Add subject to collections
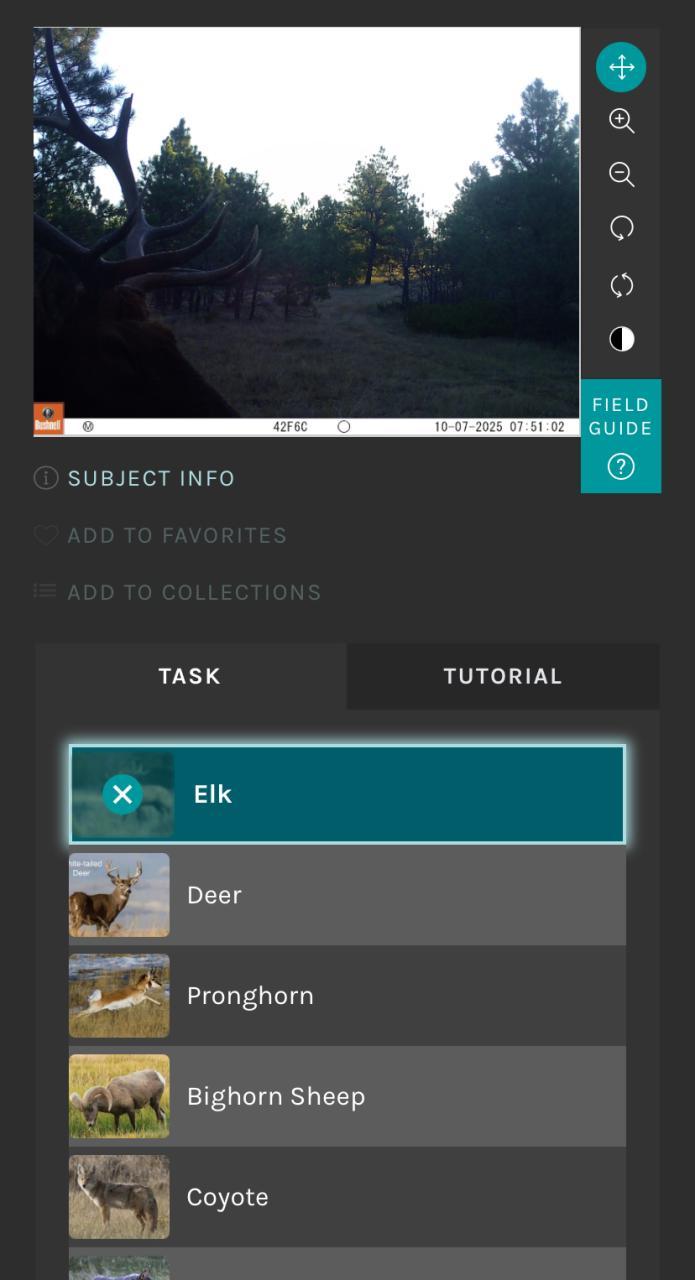 (x=178, y=592)
